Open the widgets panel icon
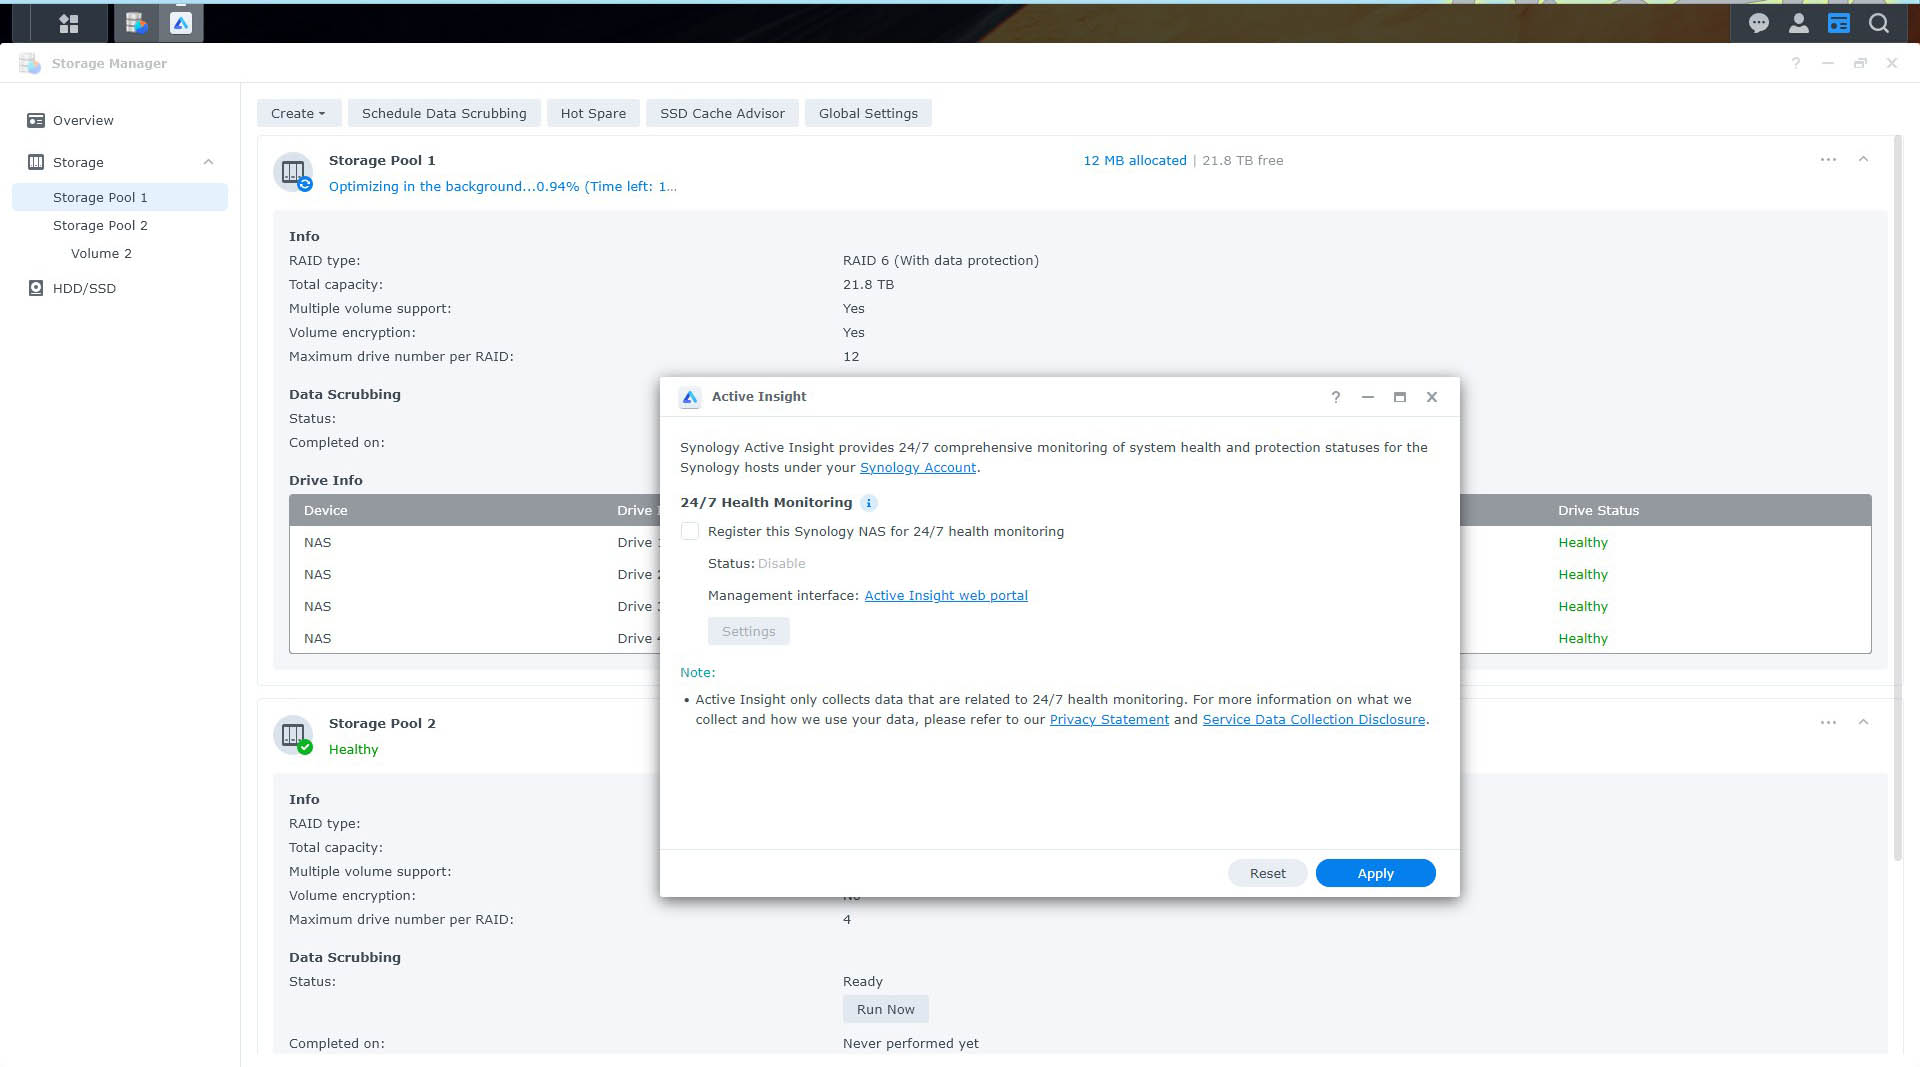The width and height of the screenshot is (1920, 1067). click(x=1839, y=23)
